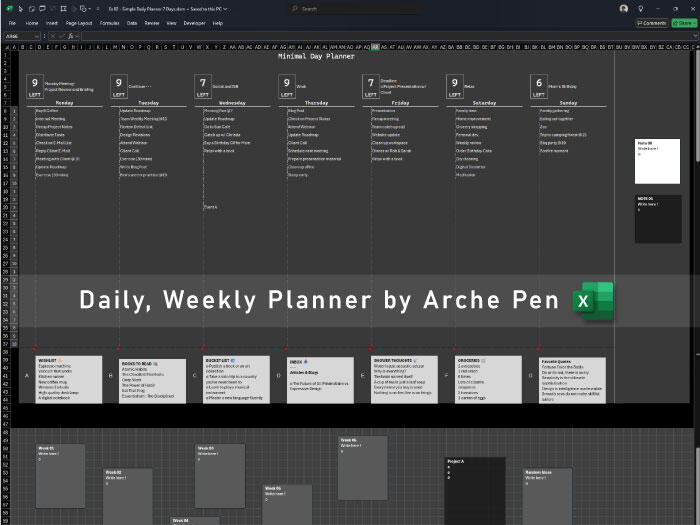The width and height of the screenshot is (700, 525).
Task: Click the search magnifier in title bar
Action: [x=296, y=8]
